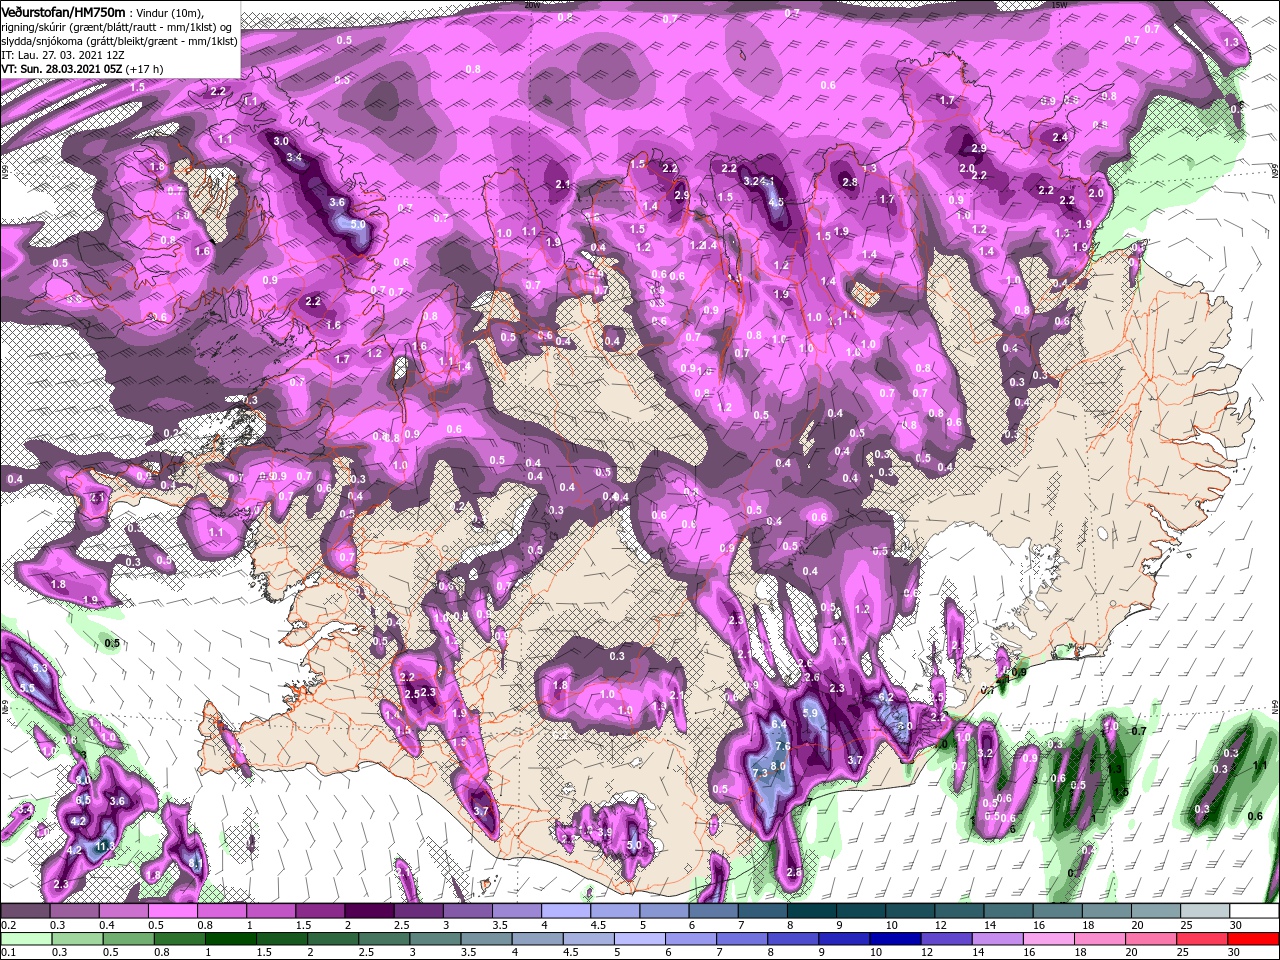The image size is (1280, 960).
Task: Click the white swatch above top-row label 30
Action: pos(1255,911)
